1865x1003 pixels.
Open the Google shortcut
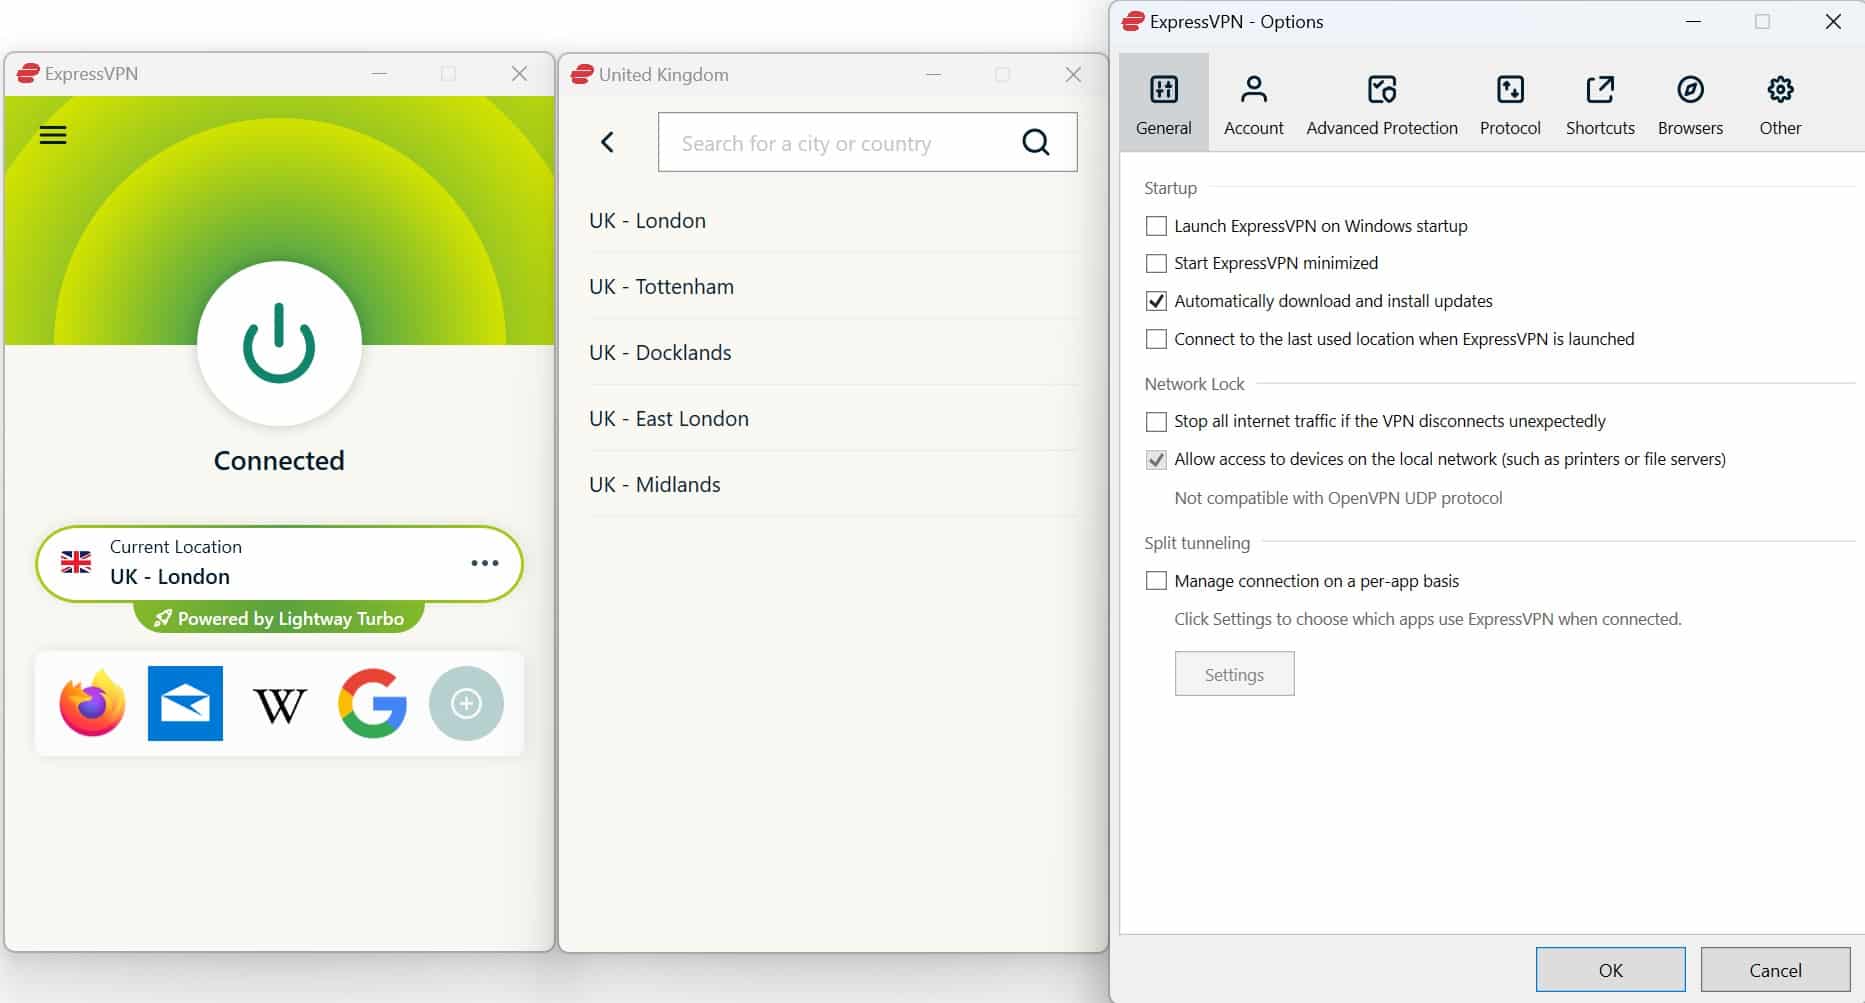[x=372, y=703]
